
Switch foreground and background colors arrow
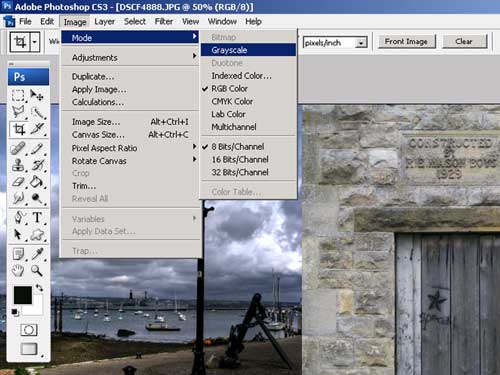39,288
